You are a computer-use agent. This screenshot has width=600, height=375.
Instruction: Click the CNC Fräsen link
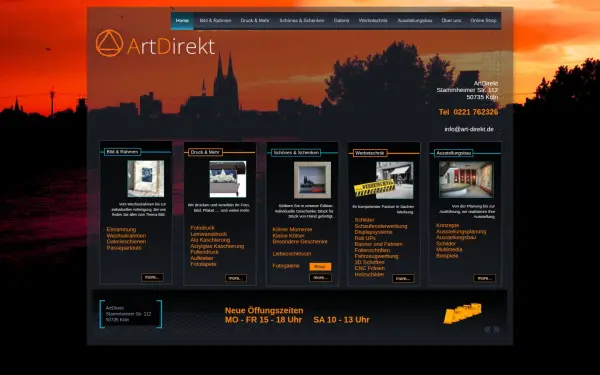point(370,268)
